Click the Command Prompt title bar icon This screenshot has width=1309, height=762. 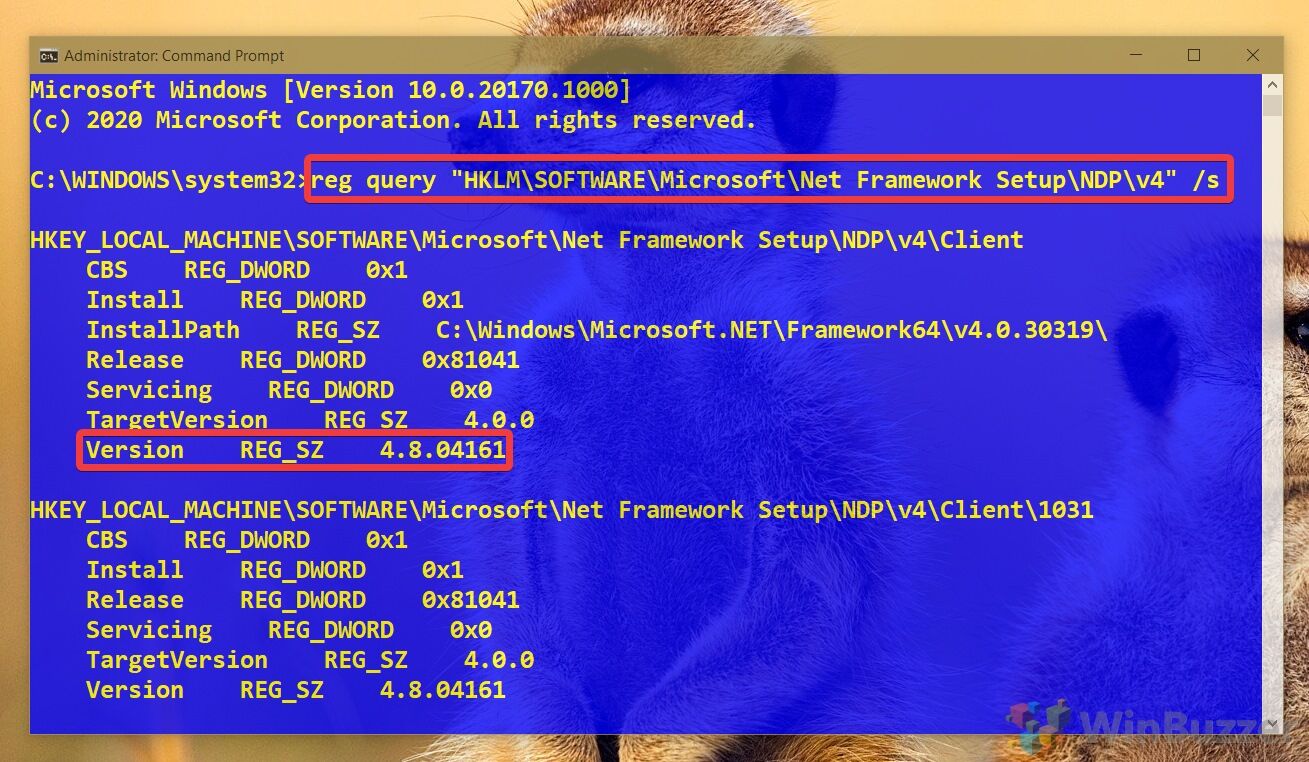coord(48,56)
